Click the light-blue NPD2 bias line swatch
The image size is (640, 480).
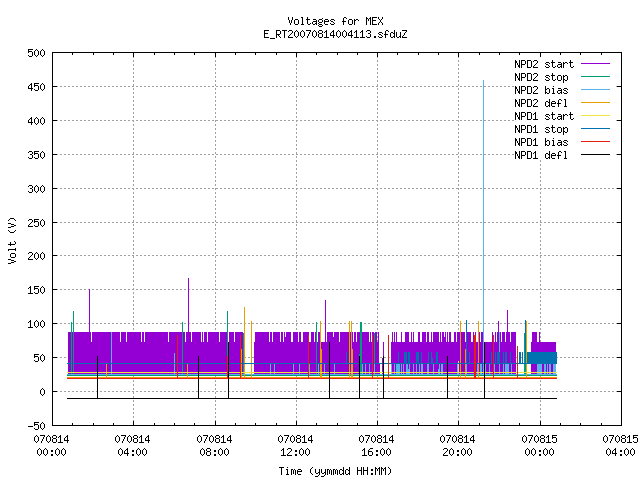coord(595,89)
